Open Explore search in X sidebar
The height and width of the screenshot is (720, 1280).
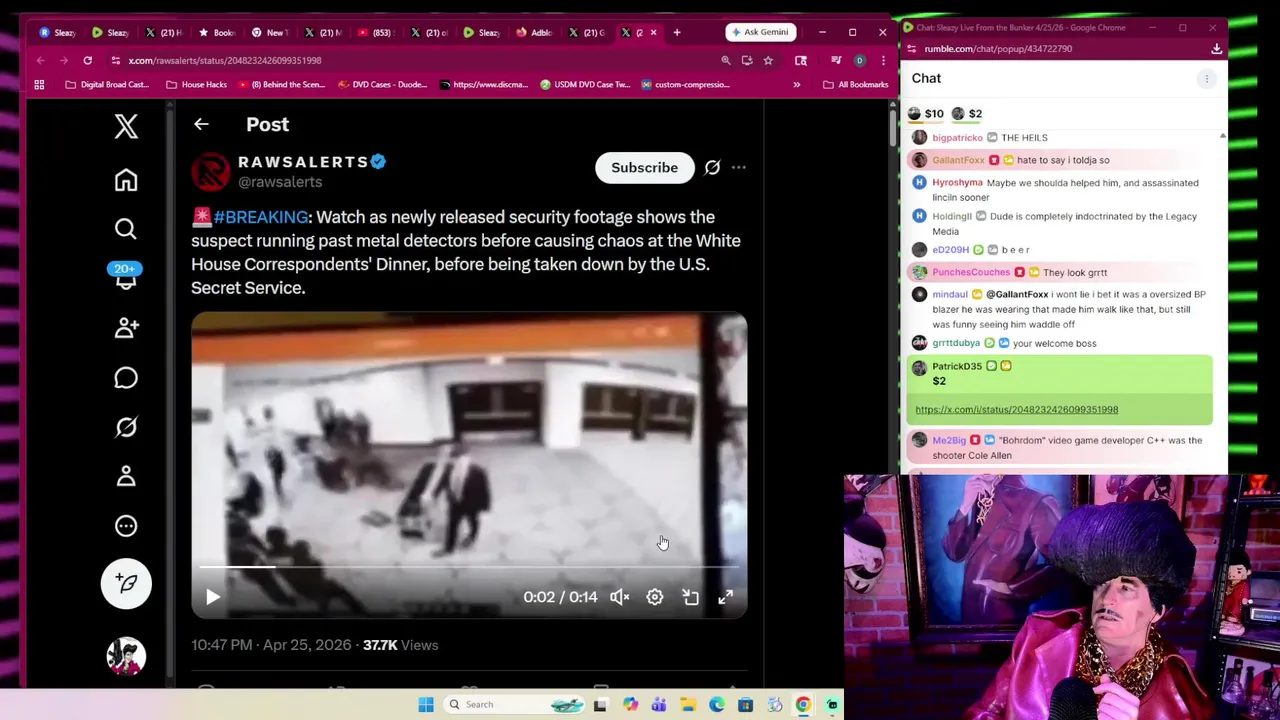[126, 229]
